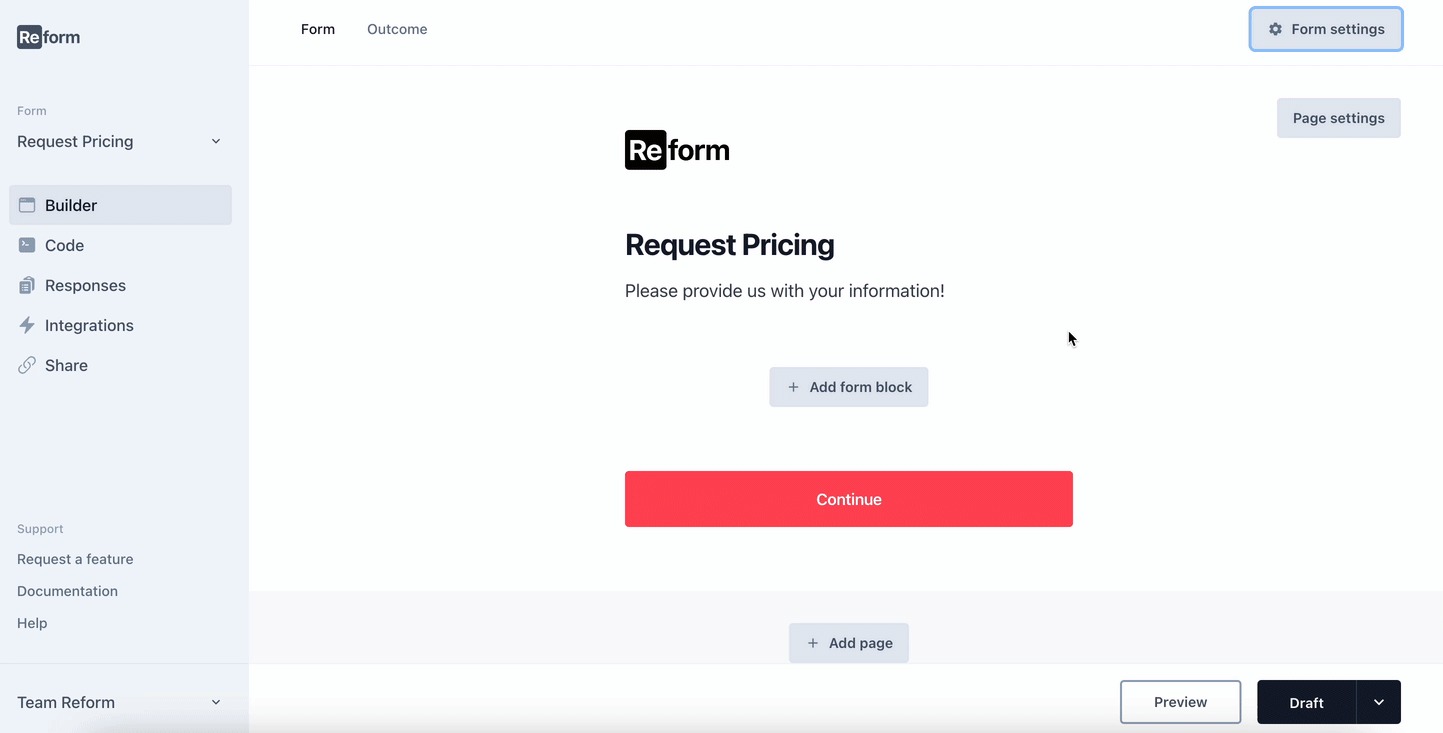The width and height of the screenshot is (1443, 733).
Task: Click the gear icon in Form settings
Action: [1275, 29]
